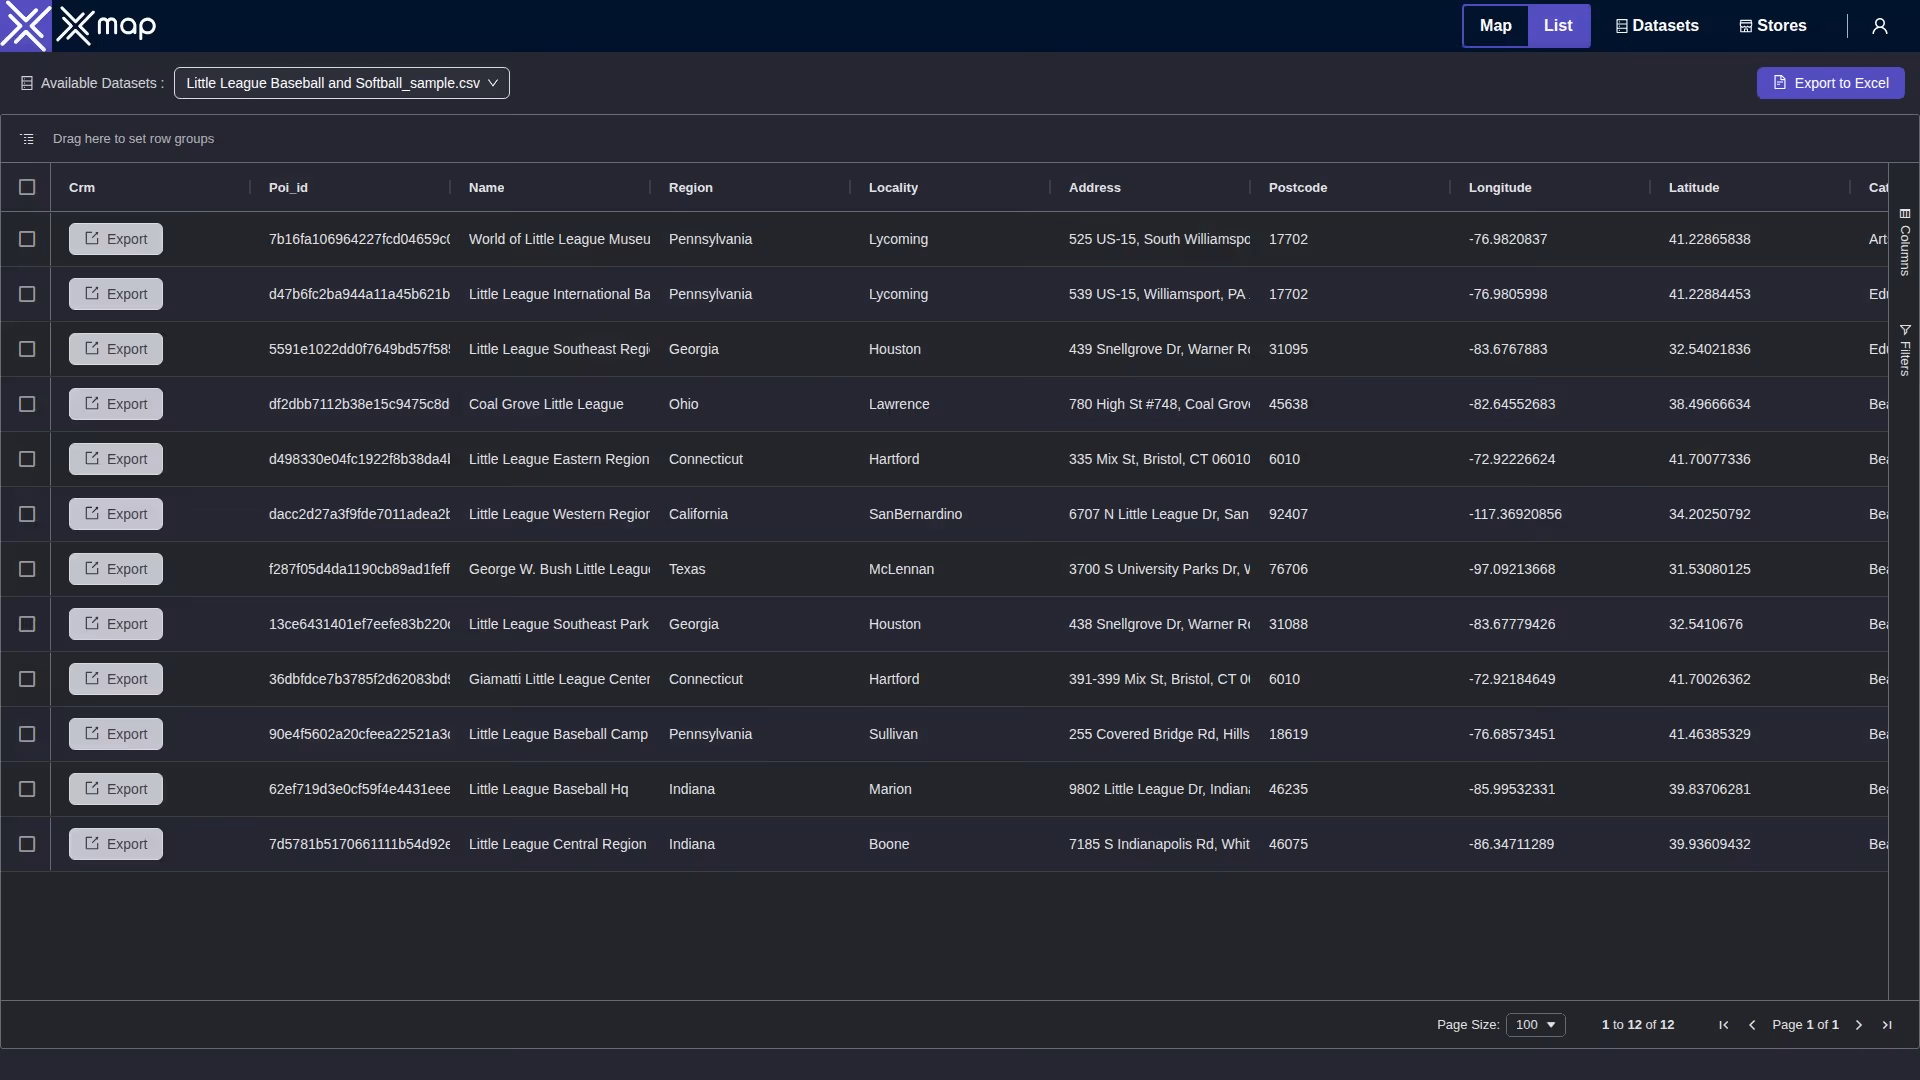1920x1080 pixels.
Task: Open the available datasets dropdown
Action: coord(342,83)
